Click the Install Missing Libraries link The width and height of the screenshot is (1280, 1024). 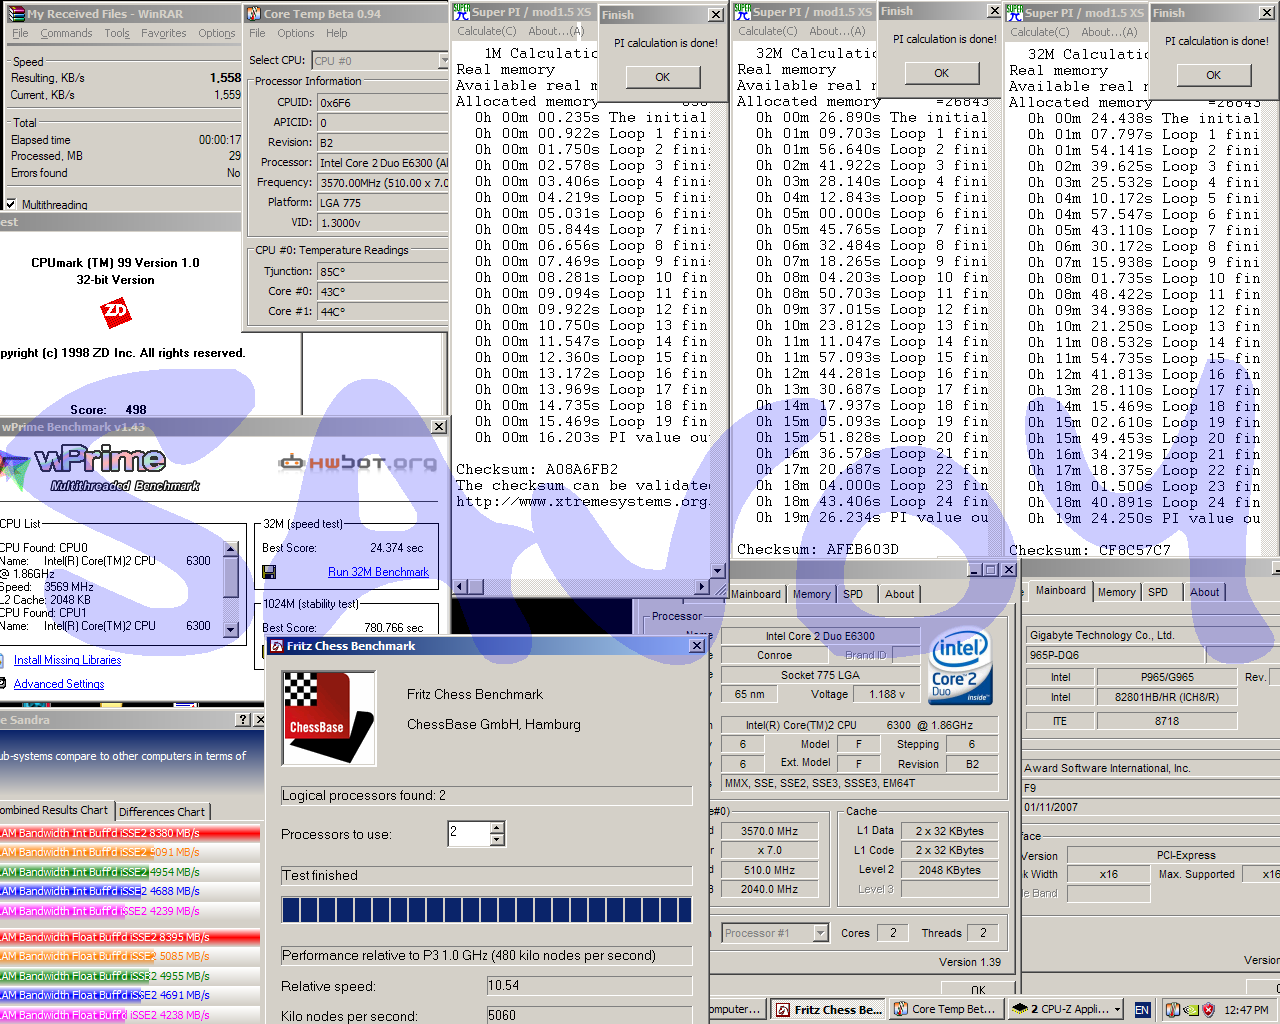coord(67,660)
